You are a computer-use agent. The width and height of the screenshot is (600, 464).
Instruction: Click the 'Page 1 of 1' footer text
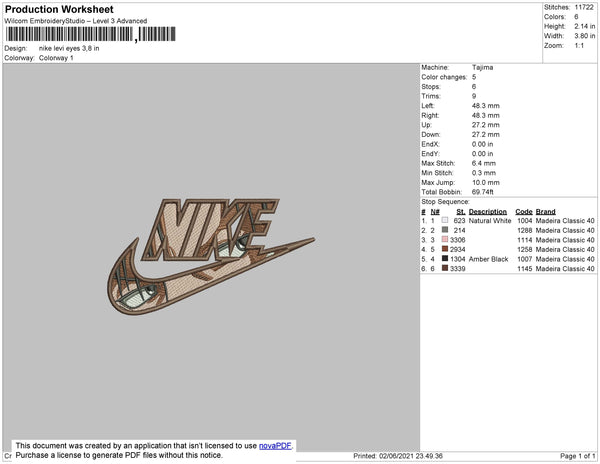577,456
